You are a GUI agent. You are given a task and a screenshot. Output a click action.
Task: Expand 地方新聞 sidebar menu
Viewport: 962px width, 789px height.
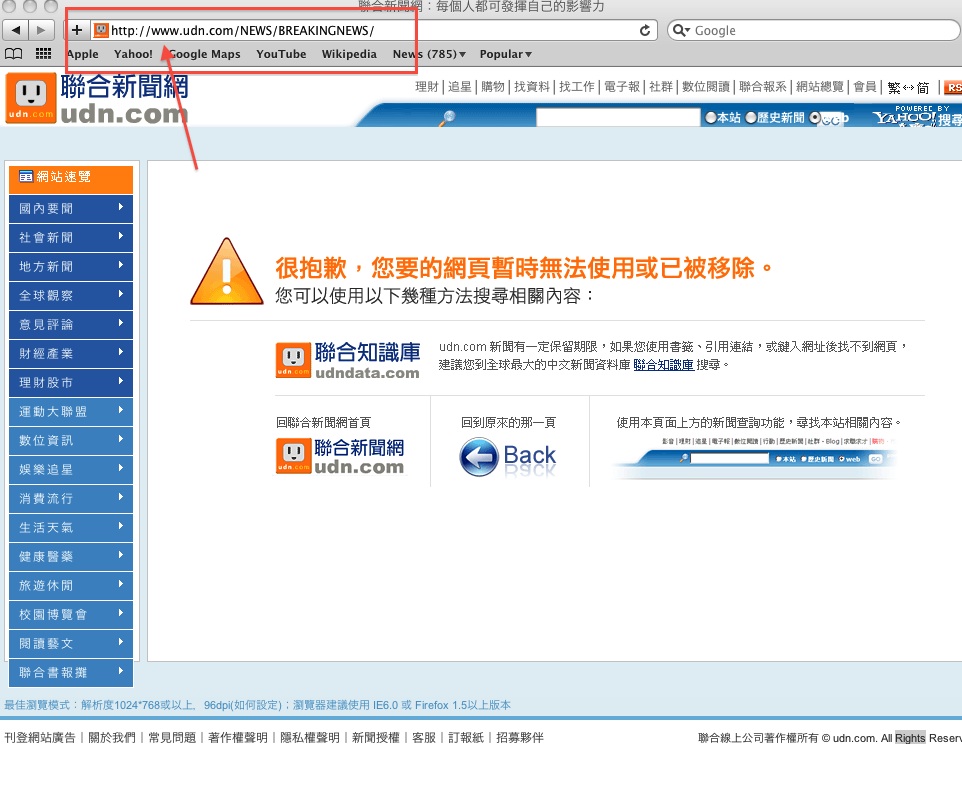click(x=71, y=266)
